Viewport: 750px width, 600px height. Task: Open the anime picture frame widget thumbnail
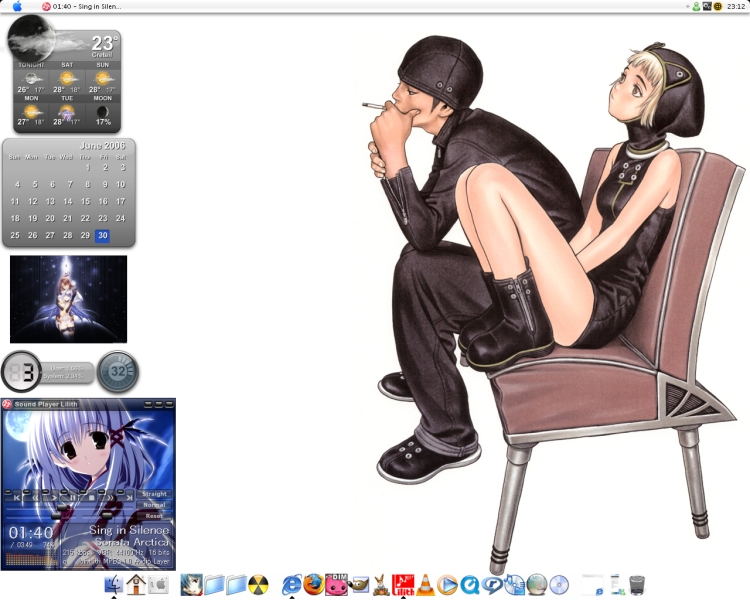pyautogui.click(x=68, y=299)
